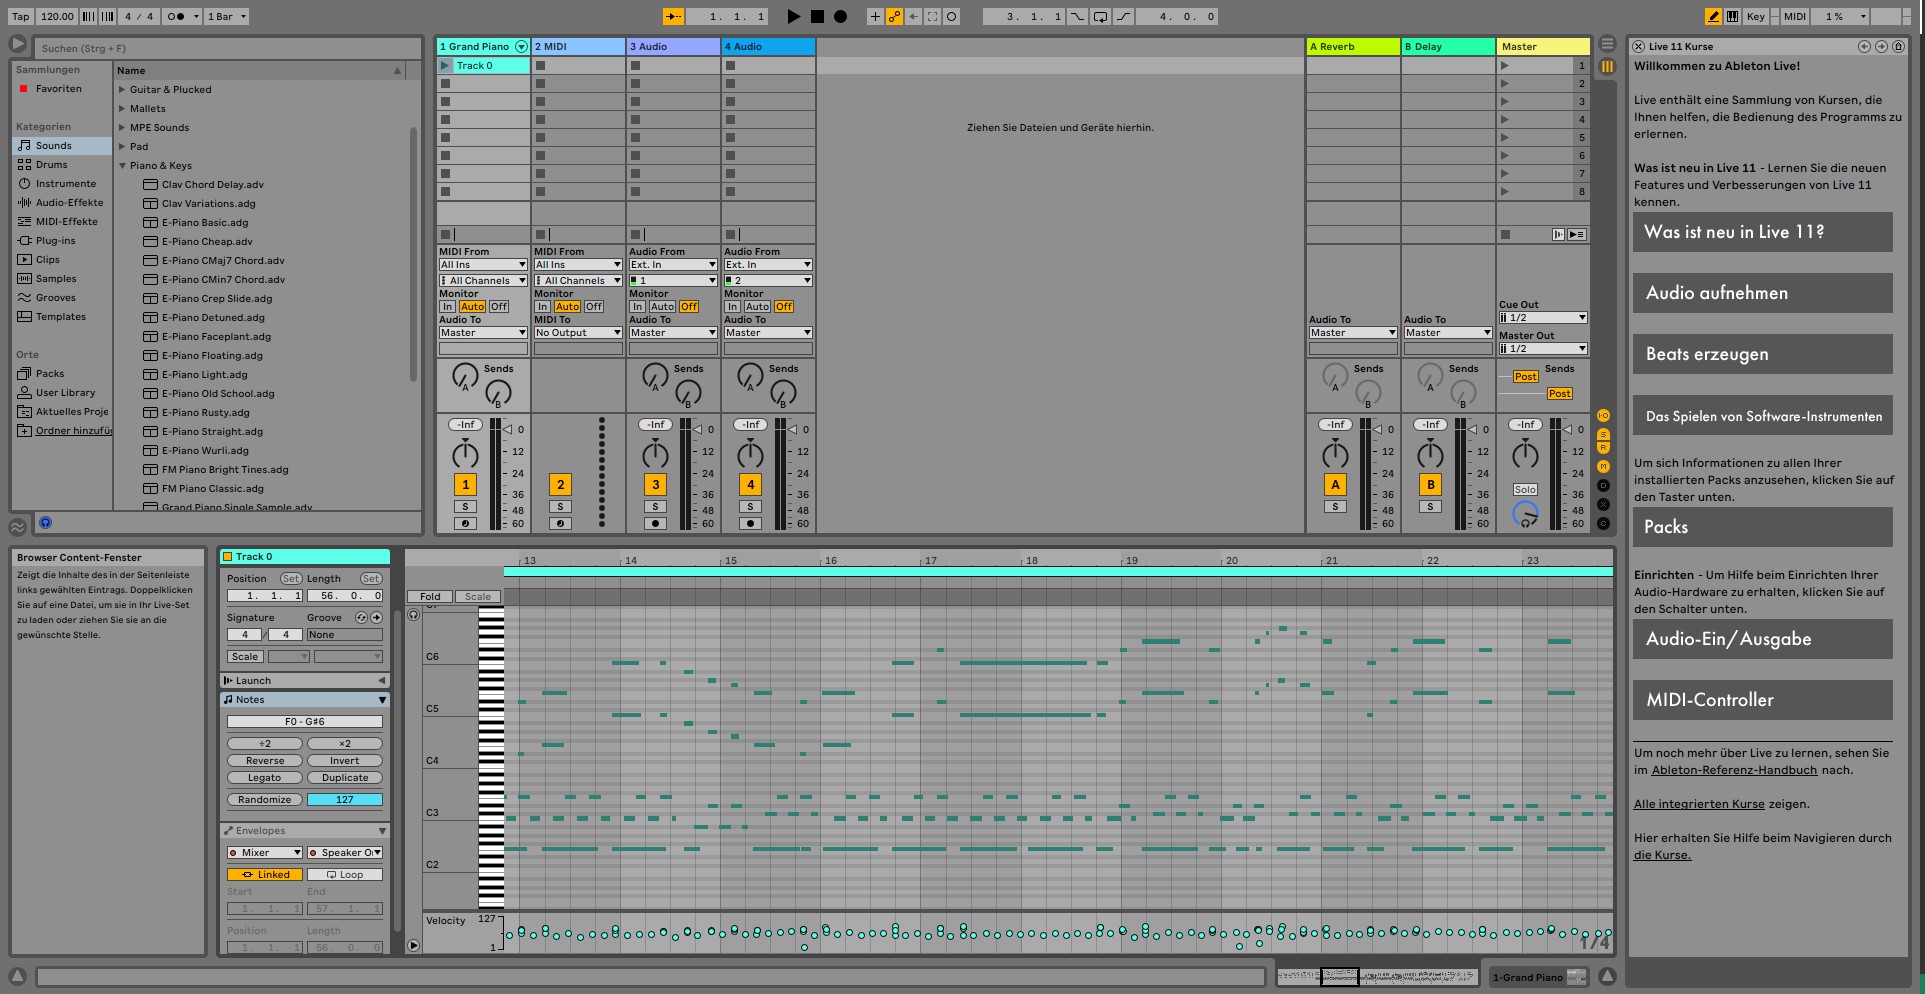Expand the Guitar & Plucked folder
This screenshot has height=994, width=1925.
pos(122,89)
